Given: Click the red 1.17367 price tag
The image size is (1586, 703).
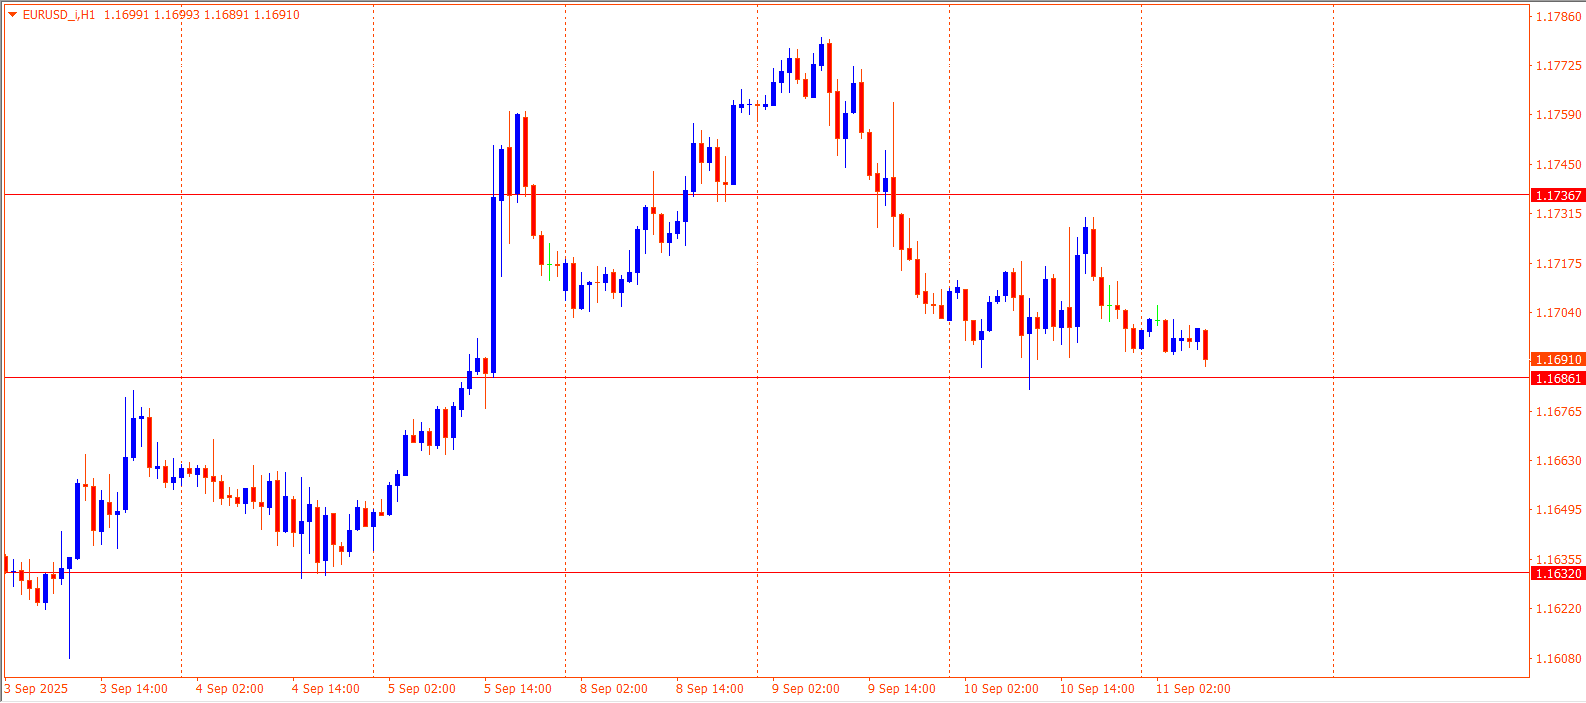Looking at the screenshot, I should 1558,196.
